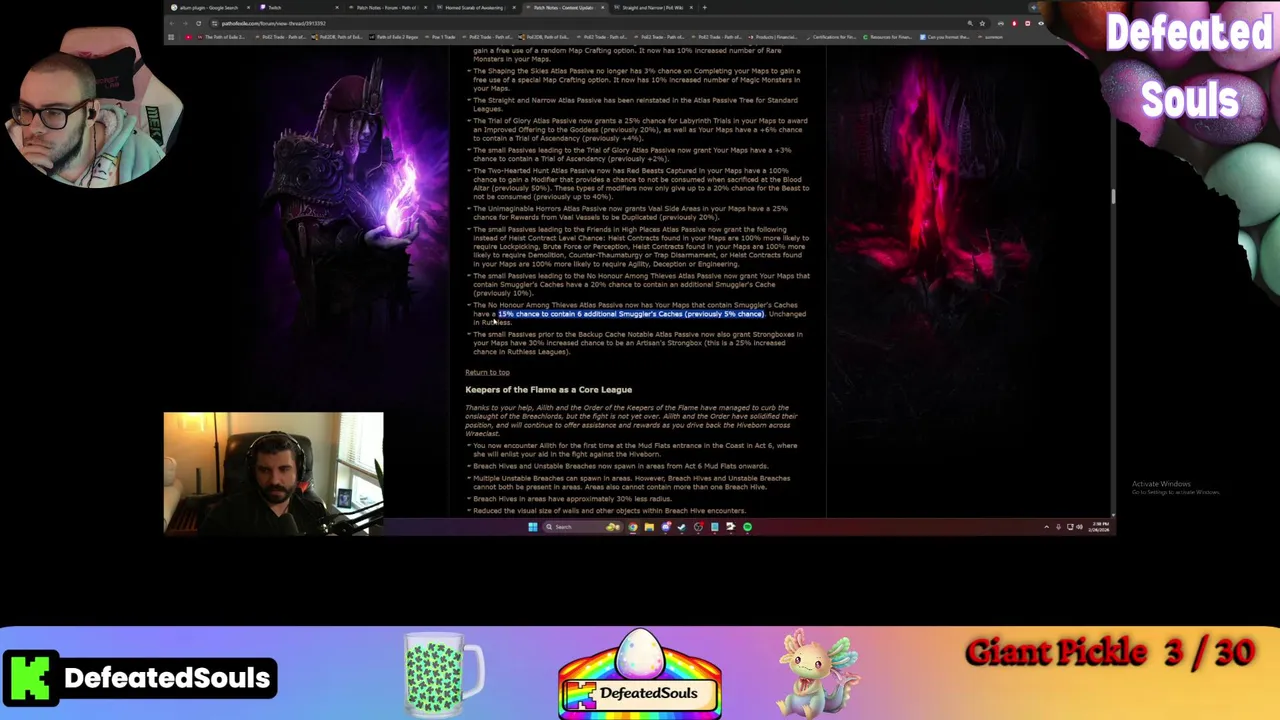
Task: Open the Certifications for Fin bookmark
Action: coord(831,37)
